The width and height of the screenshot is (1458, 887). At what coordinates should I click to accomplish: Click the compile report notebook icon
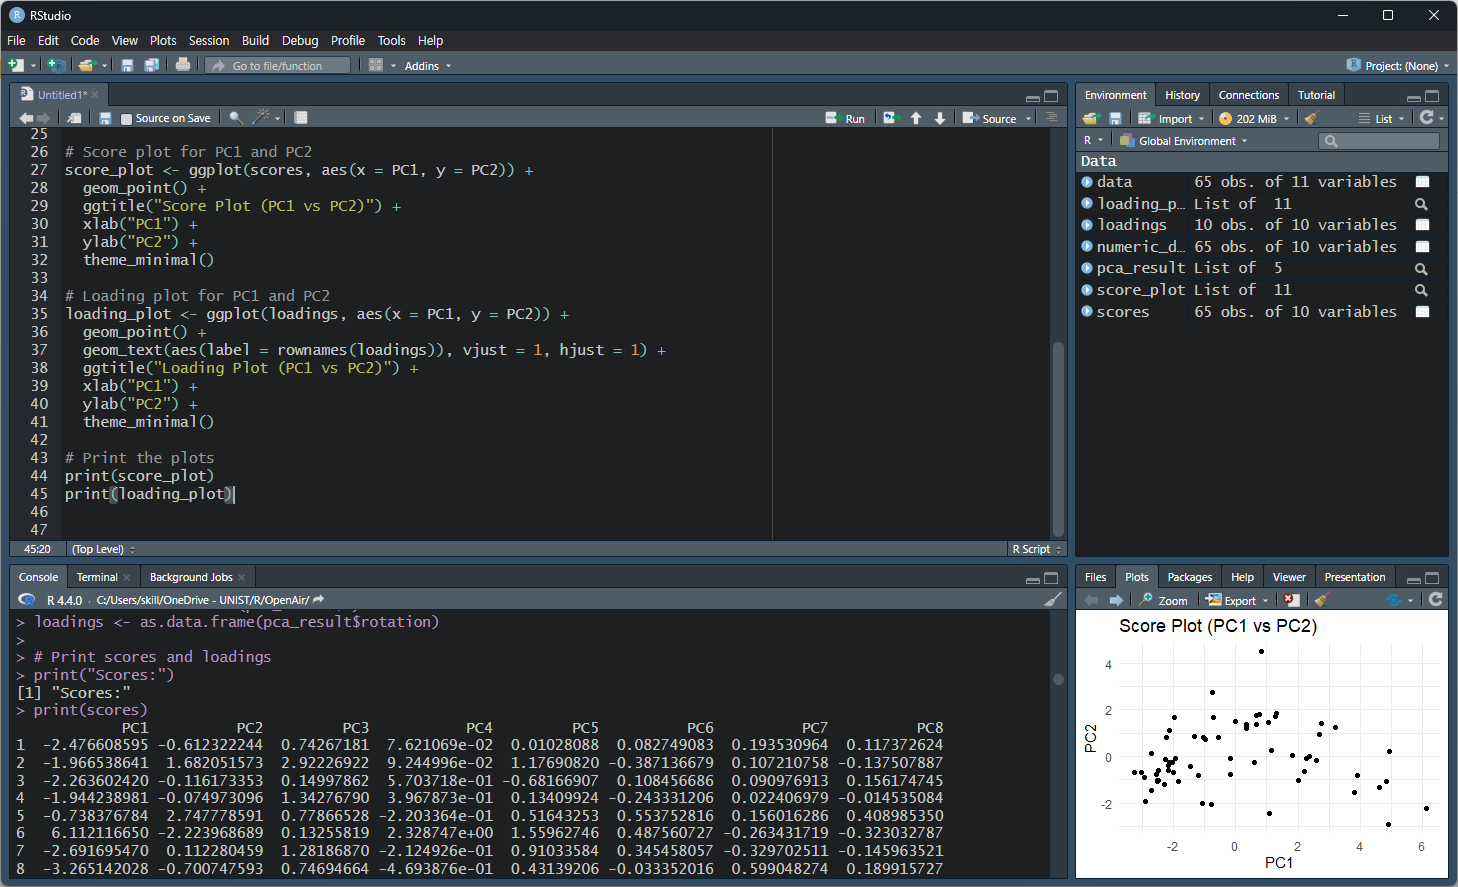coord(301,118)
